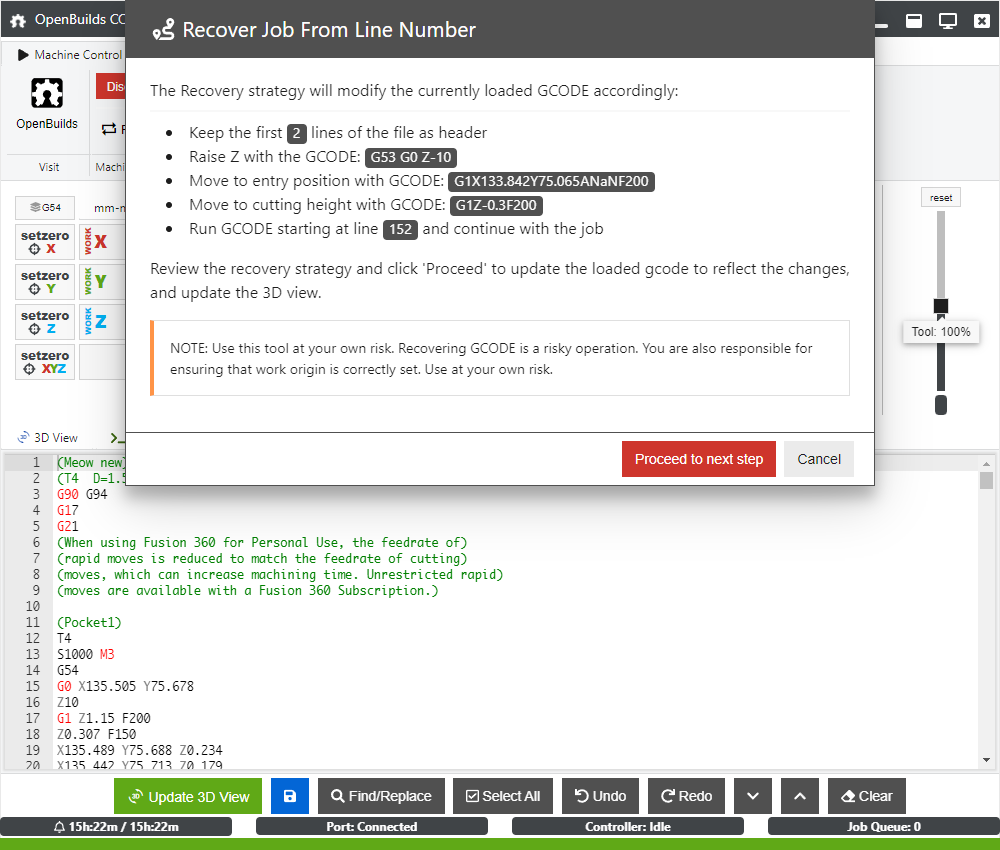Screen dimensions: 1000x850
Task: Click the maximize window icon
Action: click(x=914, y=21)
